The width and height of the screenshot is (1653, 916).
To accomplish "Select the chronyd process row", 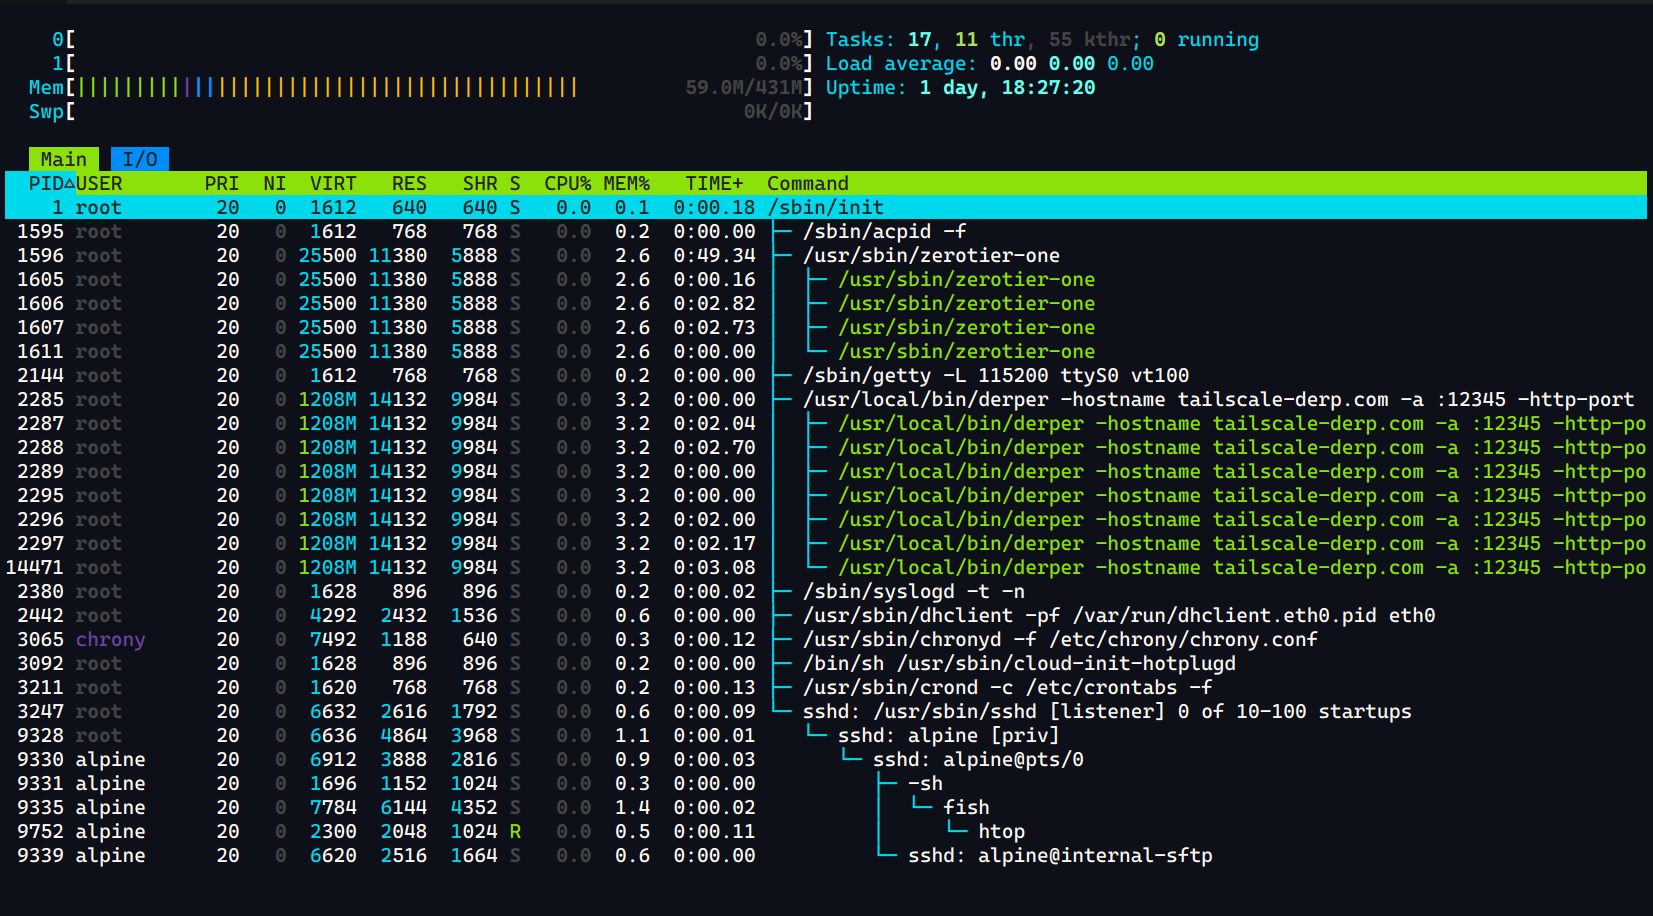I will (1059, 640).
